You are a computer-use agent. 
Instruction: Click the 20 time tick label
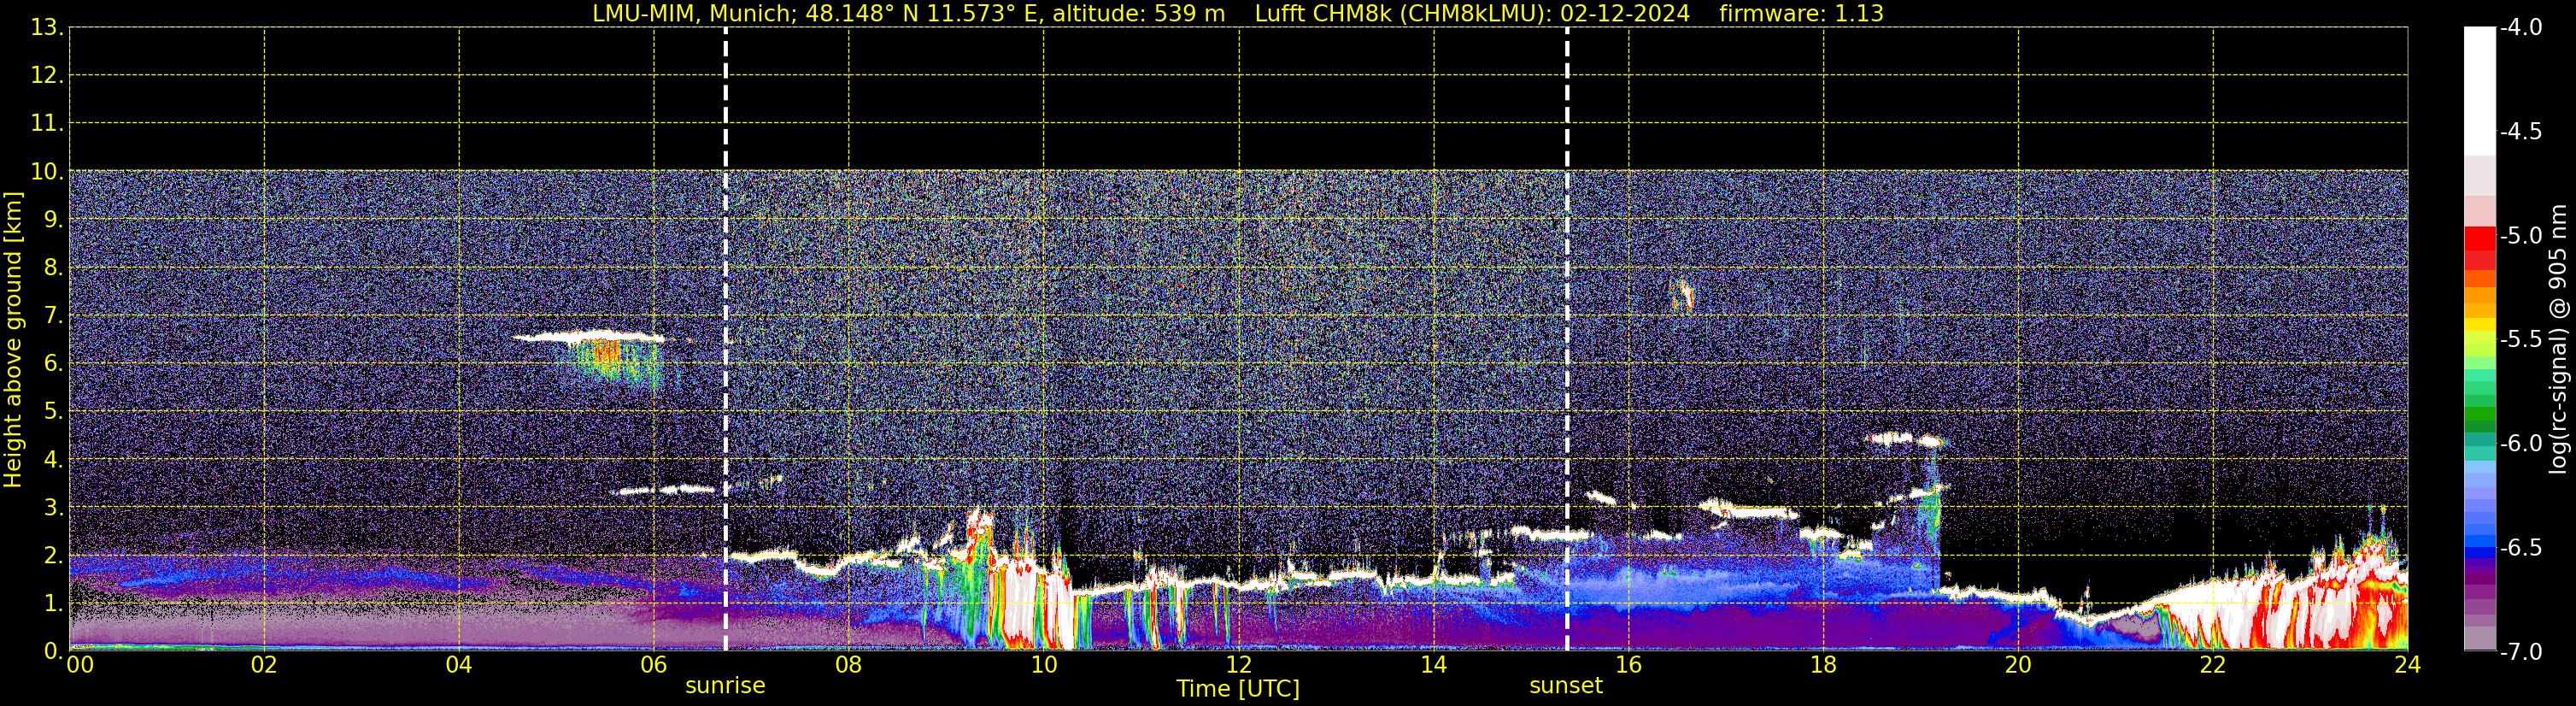pos(2018,665)
